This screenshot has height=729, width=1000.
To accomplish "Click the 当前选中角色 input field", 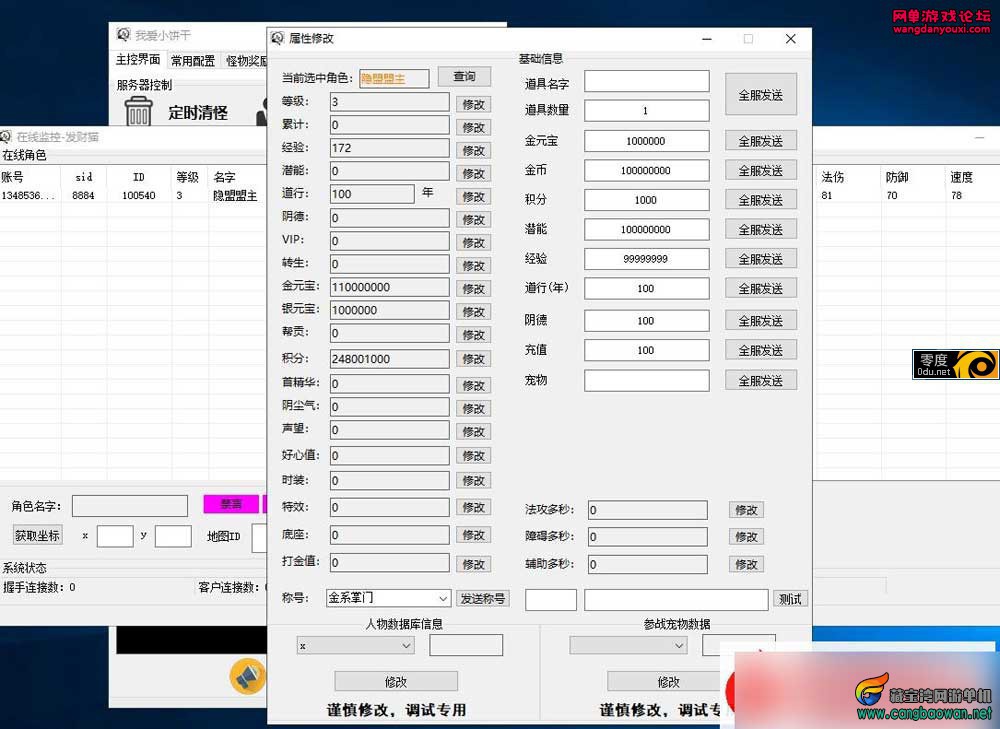I will coord(393,78).
